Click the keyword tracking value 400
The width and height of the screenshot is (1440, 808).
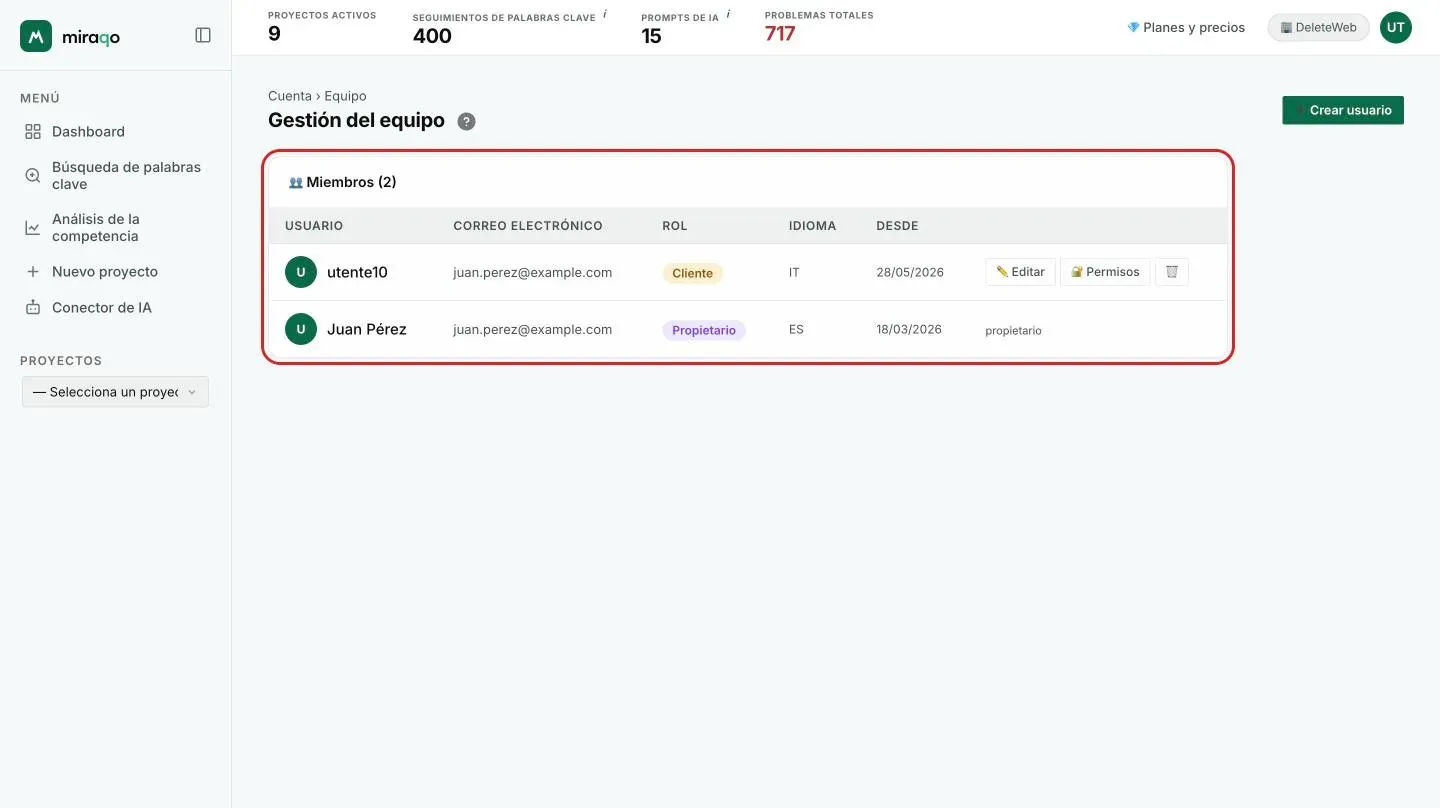click(x=432, y=36)
